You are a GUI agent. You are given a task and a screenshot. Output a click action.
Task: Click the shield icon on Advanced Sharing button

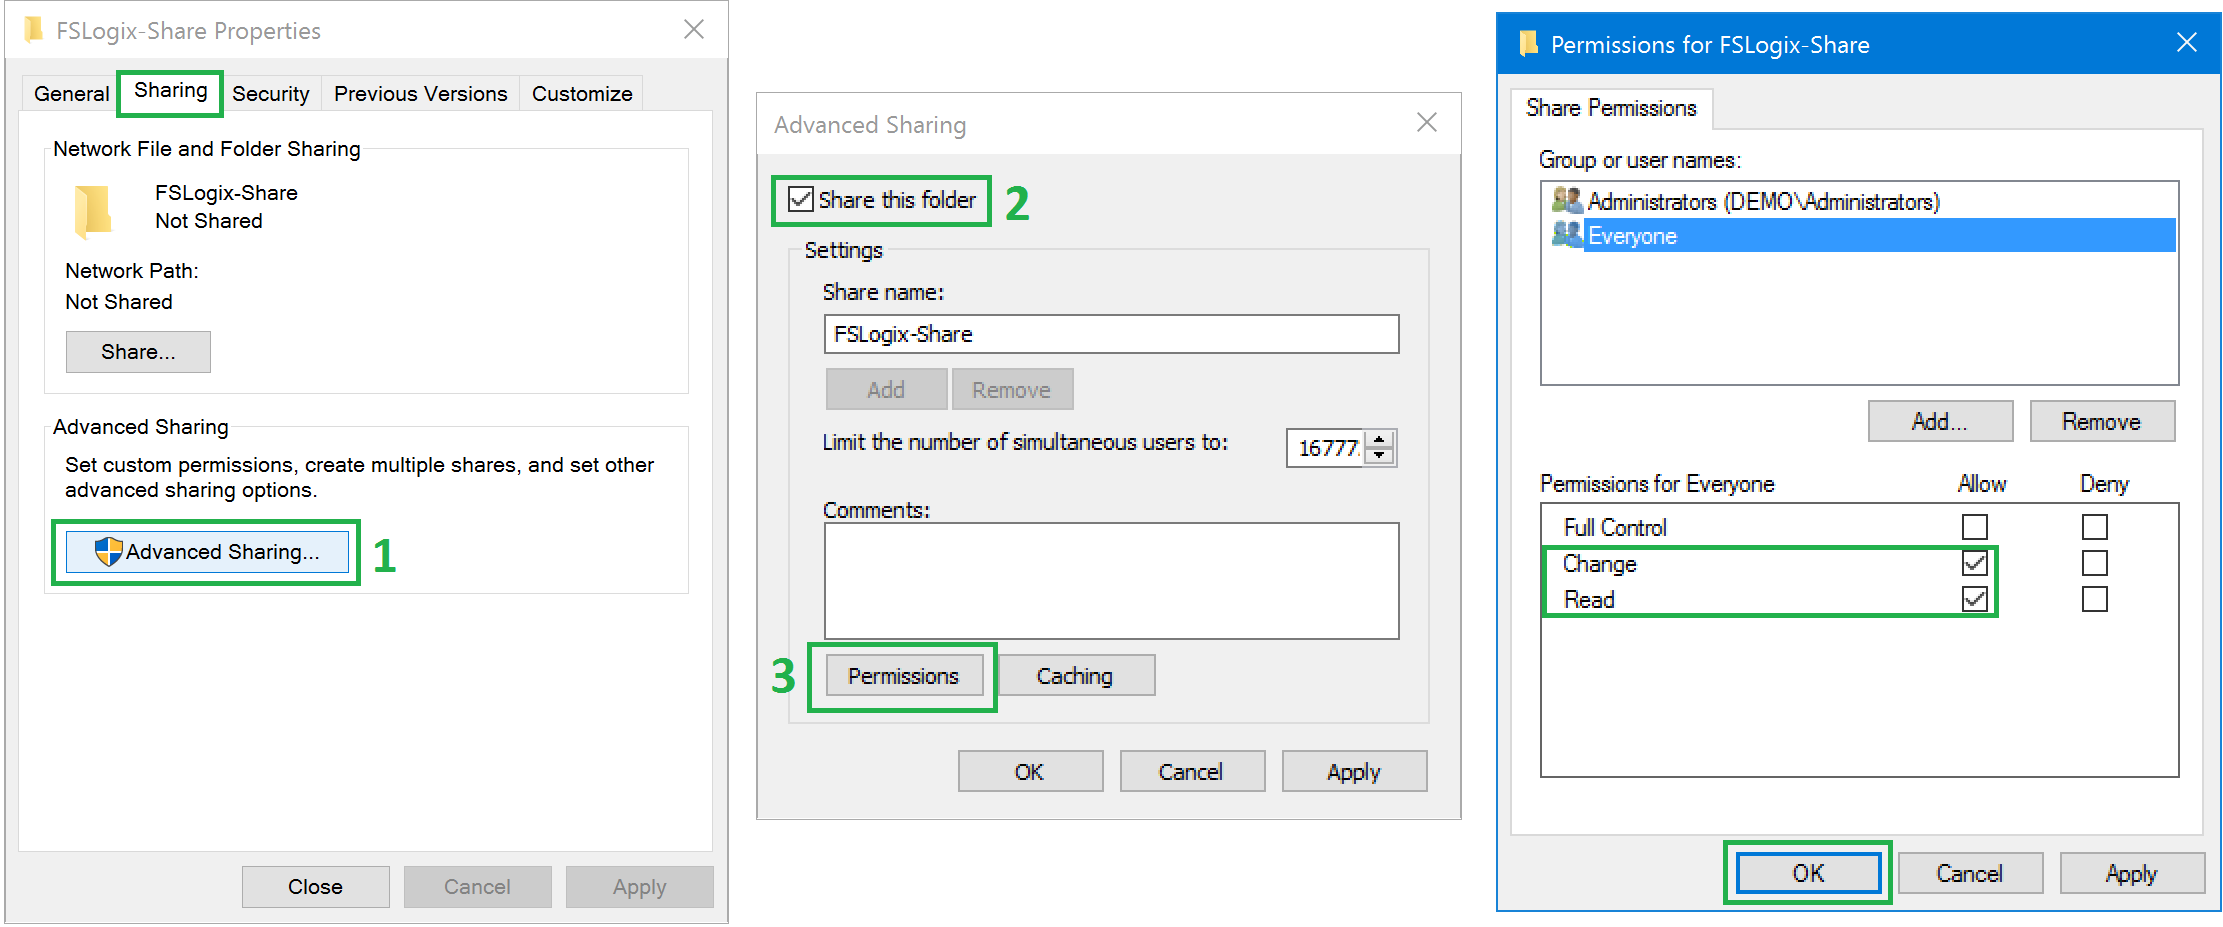pyautogui.click(x=110, y=551)
